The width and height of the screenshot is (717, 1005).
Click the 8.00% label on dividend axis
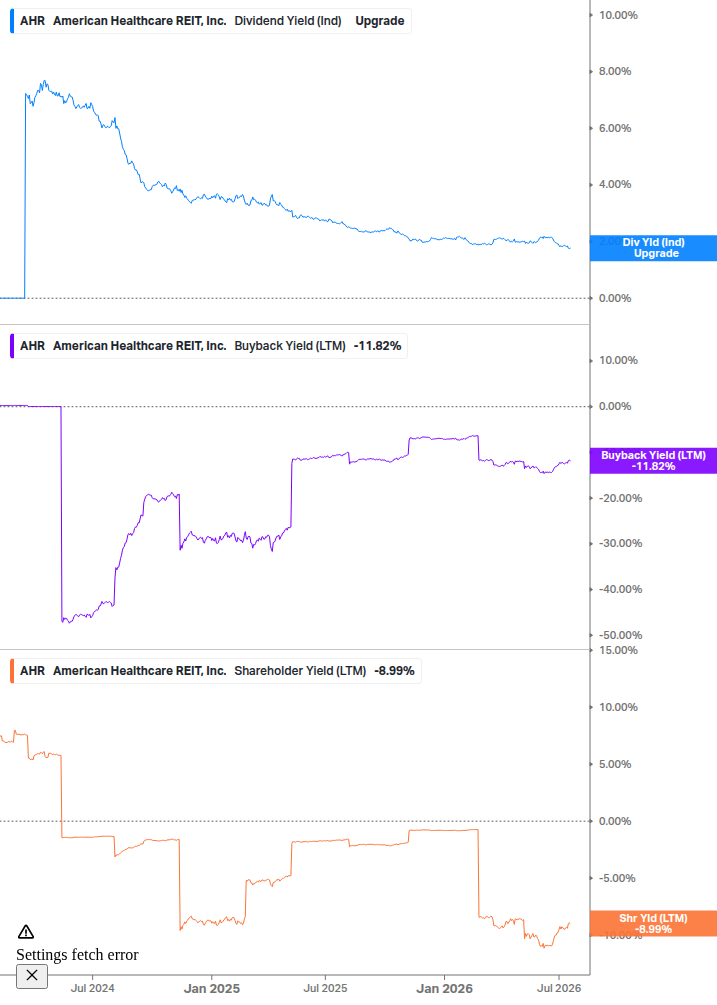[x=614, y=71]
